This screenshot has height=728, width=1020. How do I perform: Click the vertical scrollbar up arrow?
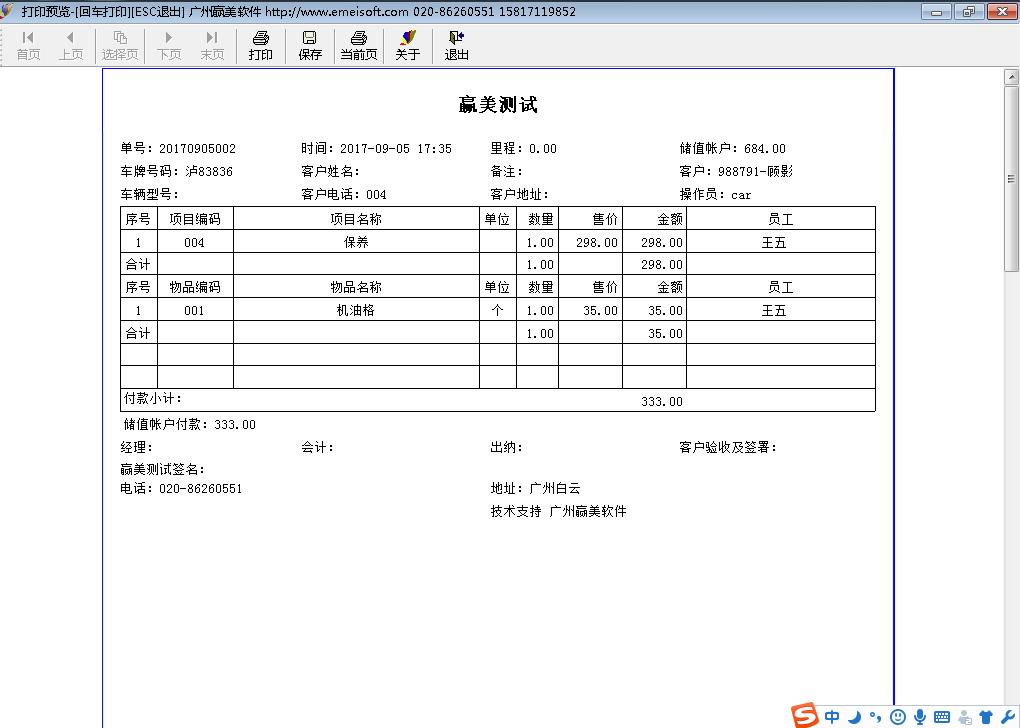[1011, 76]
